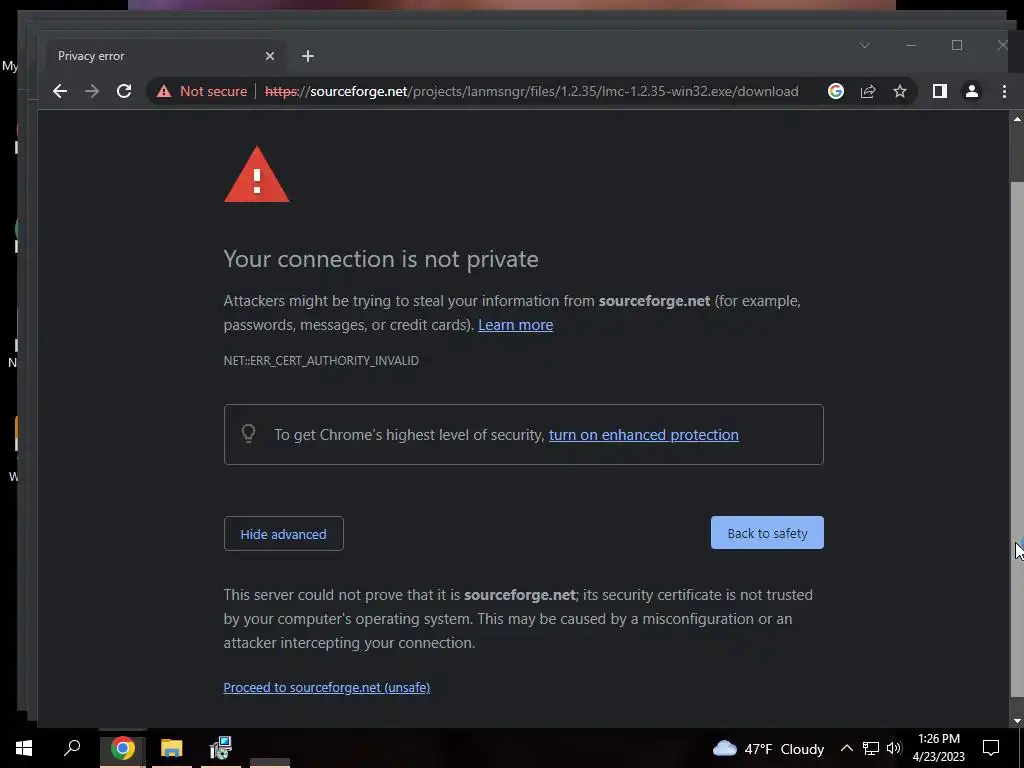1024x768 pixels.
Task: Click the Back to safety button
Action: pyautogui.click(x=767, y=533)
